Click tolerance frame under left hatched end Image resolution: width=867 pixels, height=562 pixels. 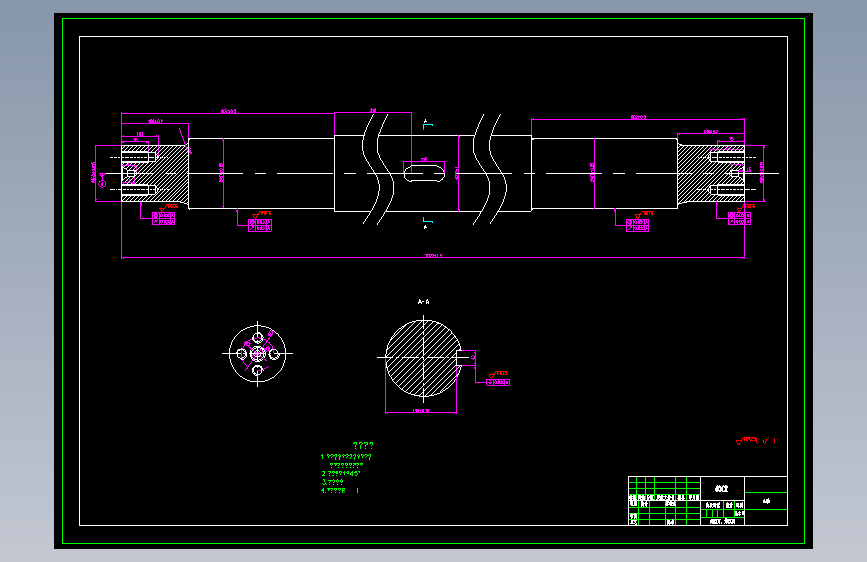pos(164,218)
